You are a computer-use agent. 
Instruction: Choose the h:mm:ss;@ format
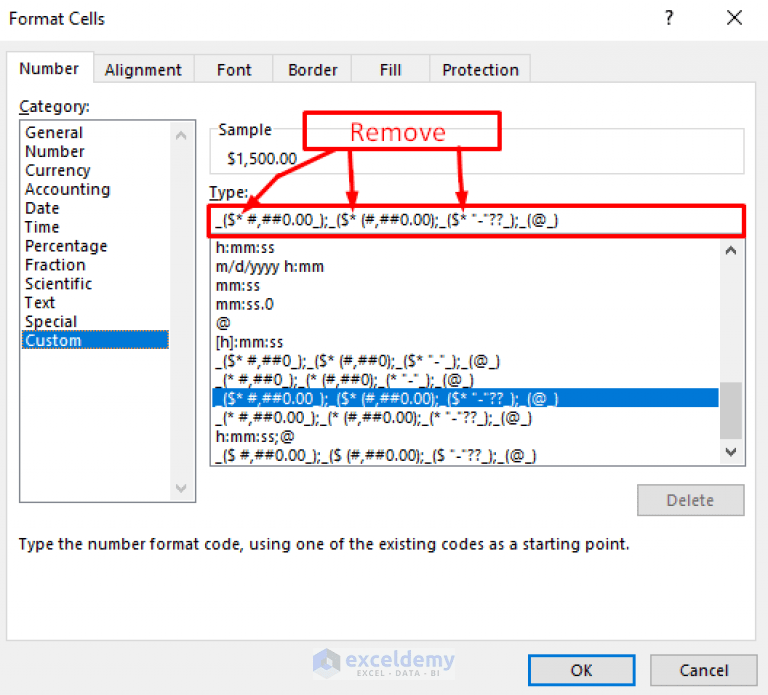pos(465,436)
